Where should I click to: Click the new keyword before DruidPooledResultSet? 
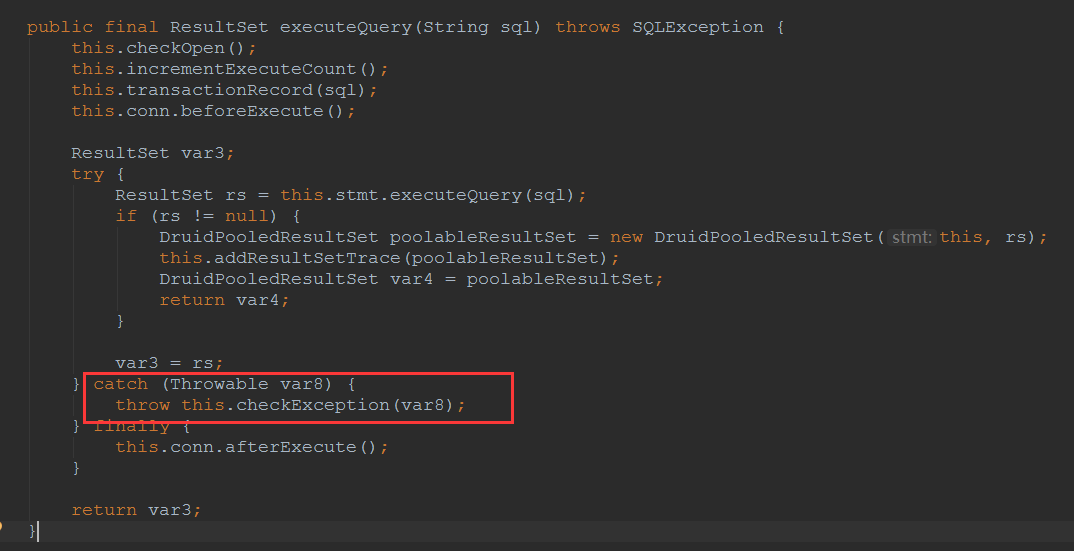pyautogui.click(x=627, y=237)
